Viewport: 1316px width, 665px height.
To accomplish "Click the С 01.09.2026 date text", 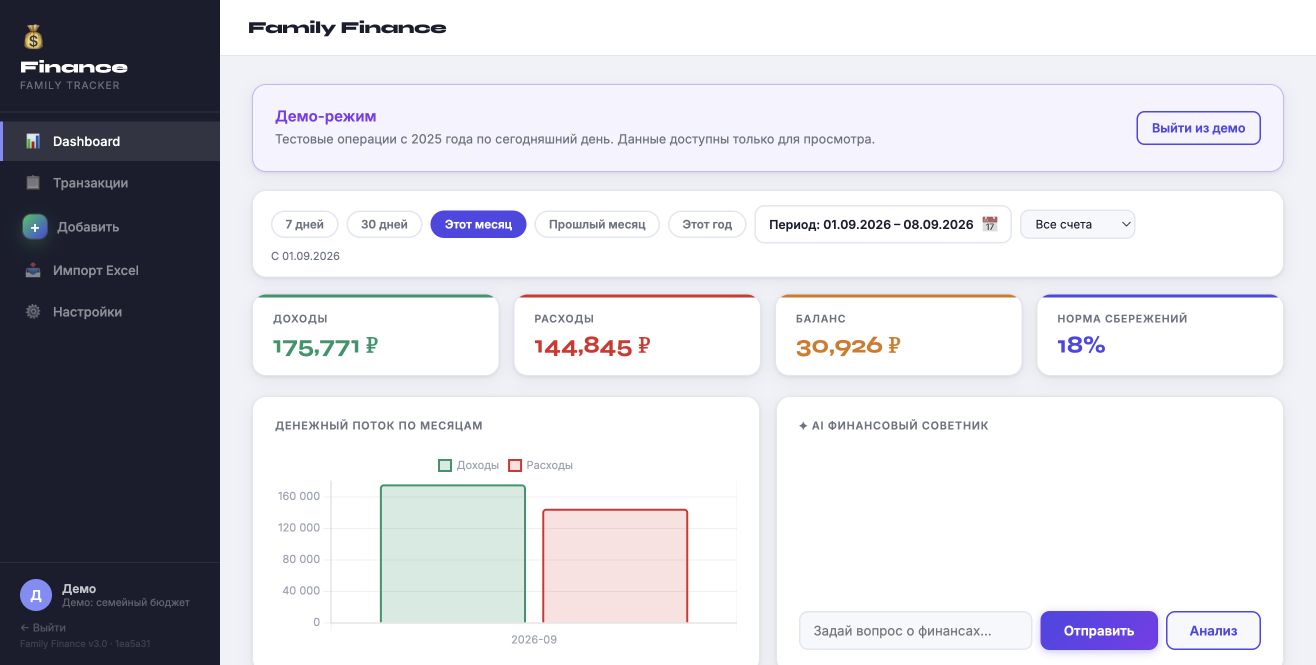I will pos(305,256).
